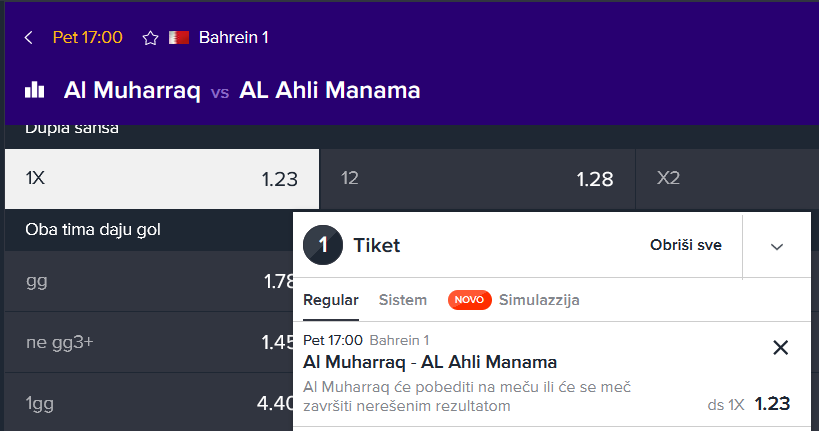Viewport: 819px width, 431px height.
Task: Click the Al Muharraq - AL Ahli Manama ticket entry
Action: [x=430, y=362]
